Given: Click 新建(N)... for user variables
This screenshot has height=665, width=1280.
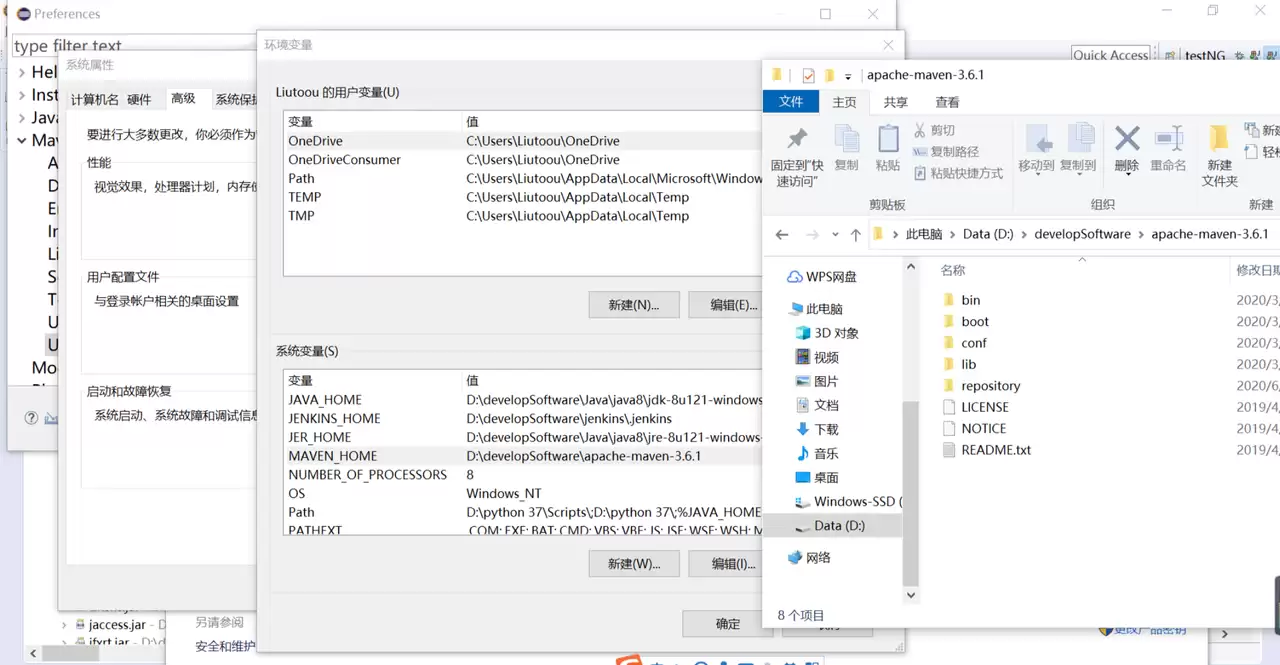Looking at the screenshot, I should tap(634, 305).
